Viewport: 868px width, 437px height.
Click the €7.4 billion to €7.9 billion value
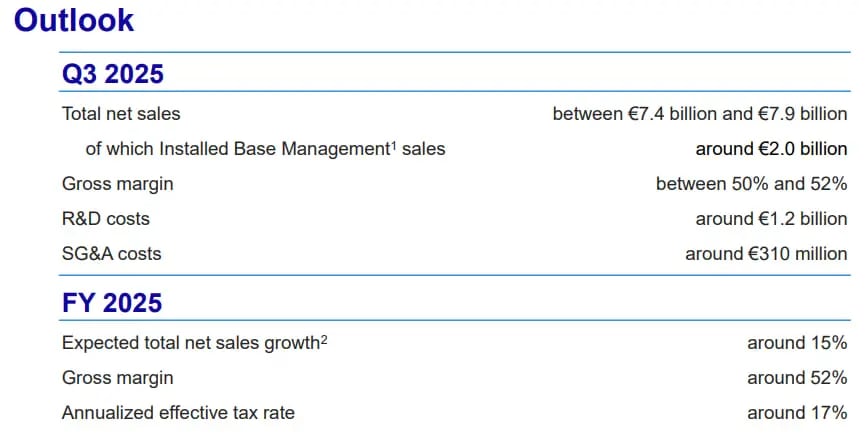click(x=700, y=114)
